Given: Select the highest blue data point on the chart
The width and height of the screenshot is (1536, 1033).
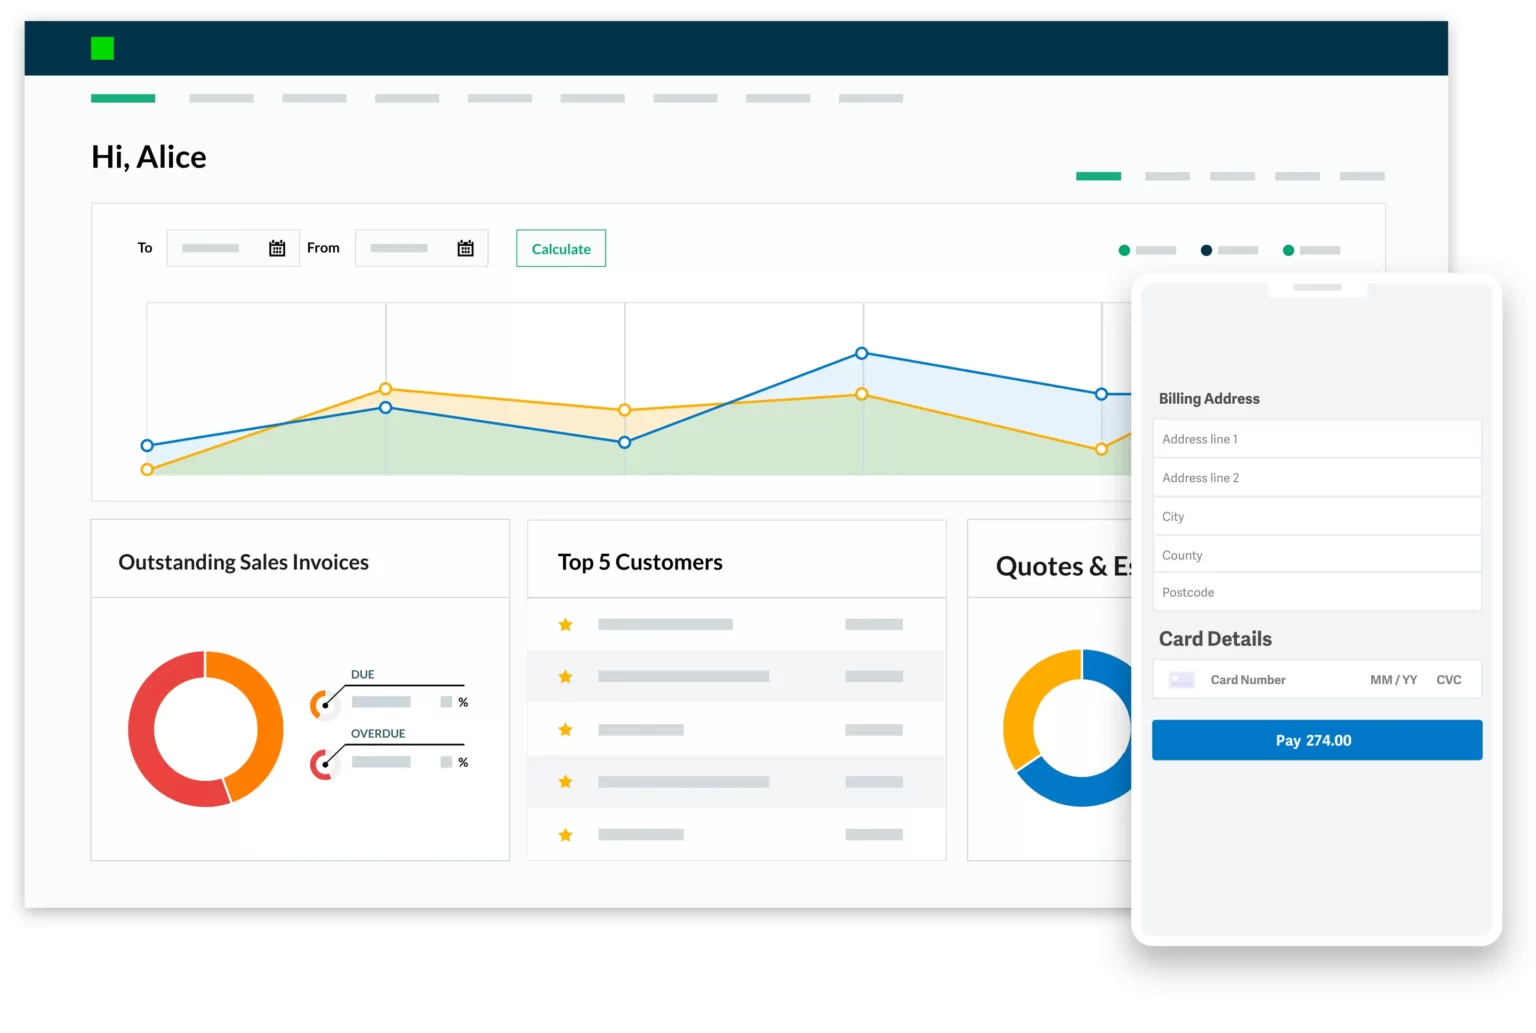Looking at the screenshot, I should click(862, 353).
